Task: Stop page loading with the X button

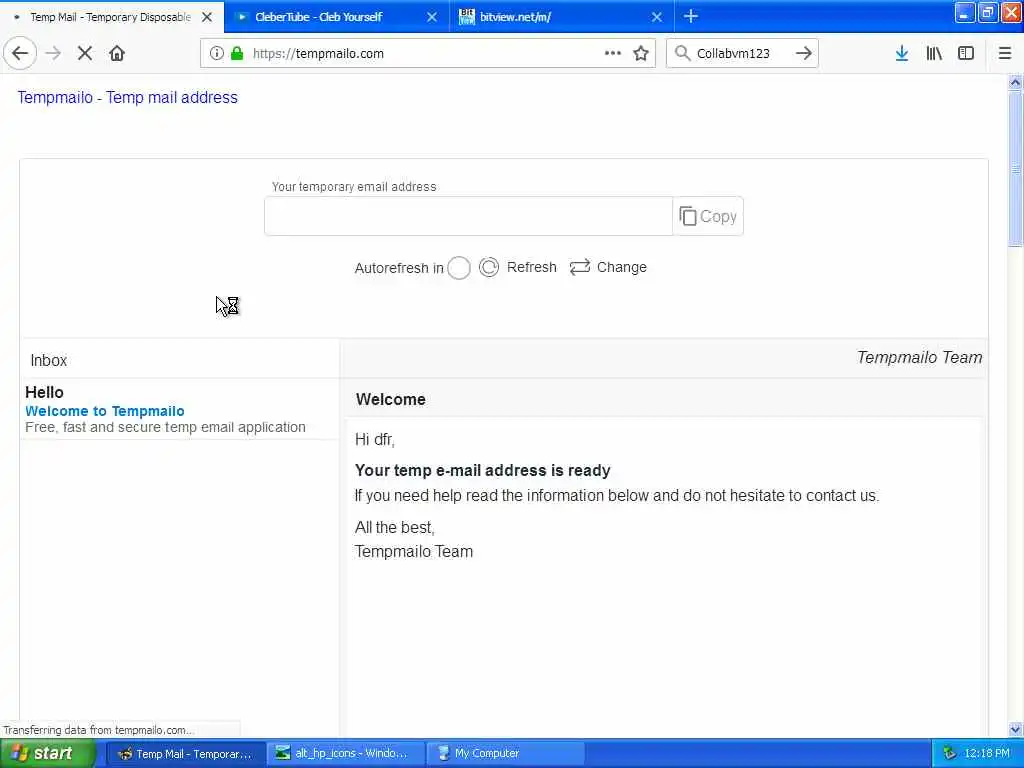Action: pyautogui.click(x=85, y=54)
